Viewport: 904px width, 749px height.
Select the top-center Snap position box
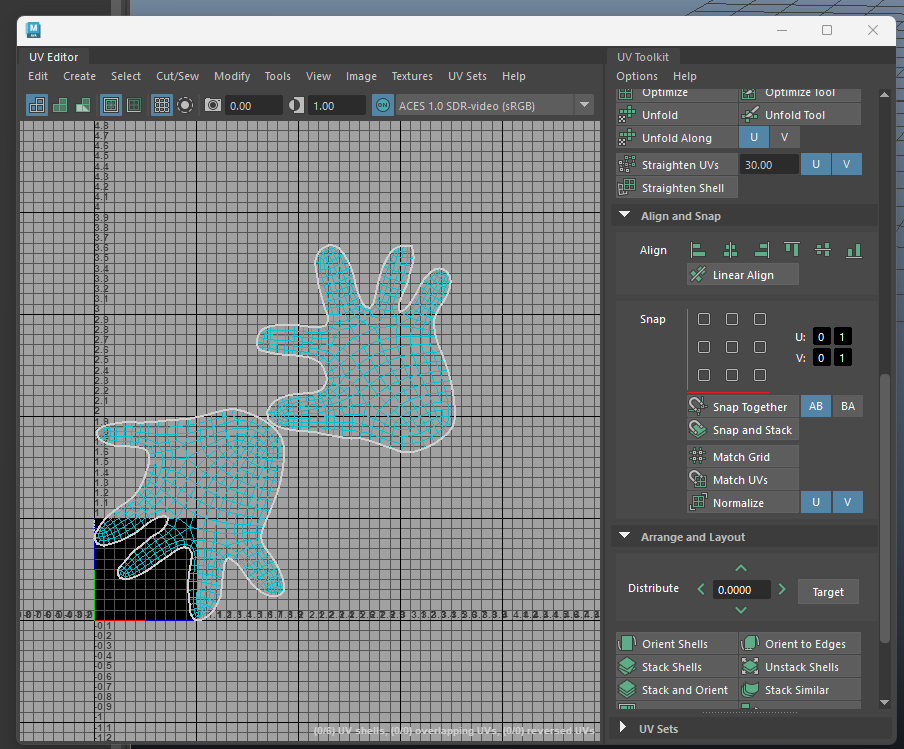coord(732,319)
